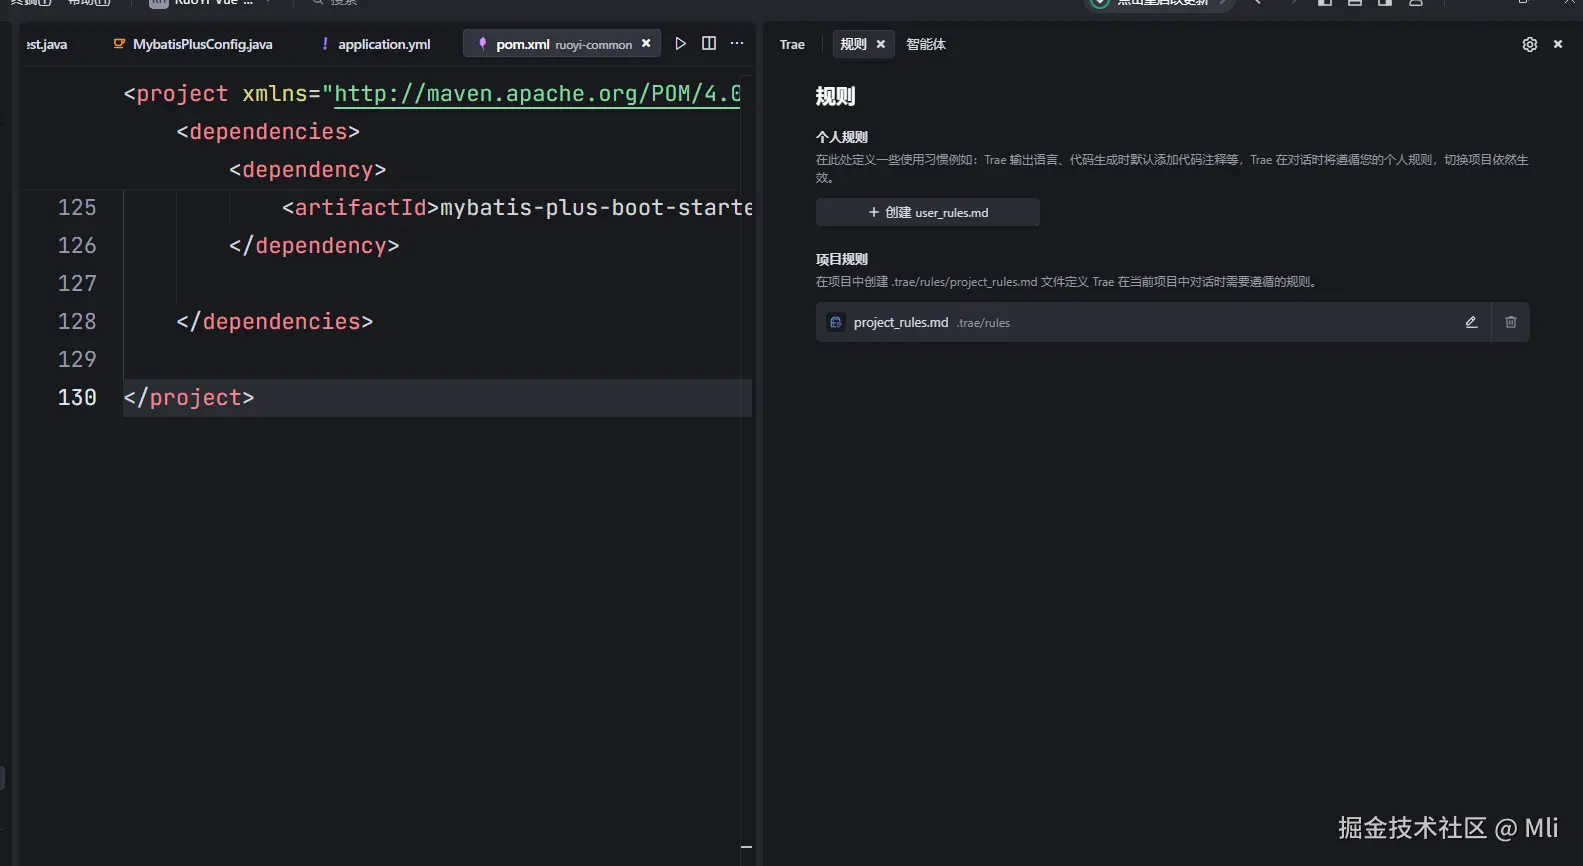The image size is (1583, 866).
Task: Click the application.yml exclamation file icon
Action: [325, 44]
